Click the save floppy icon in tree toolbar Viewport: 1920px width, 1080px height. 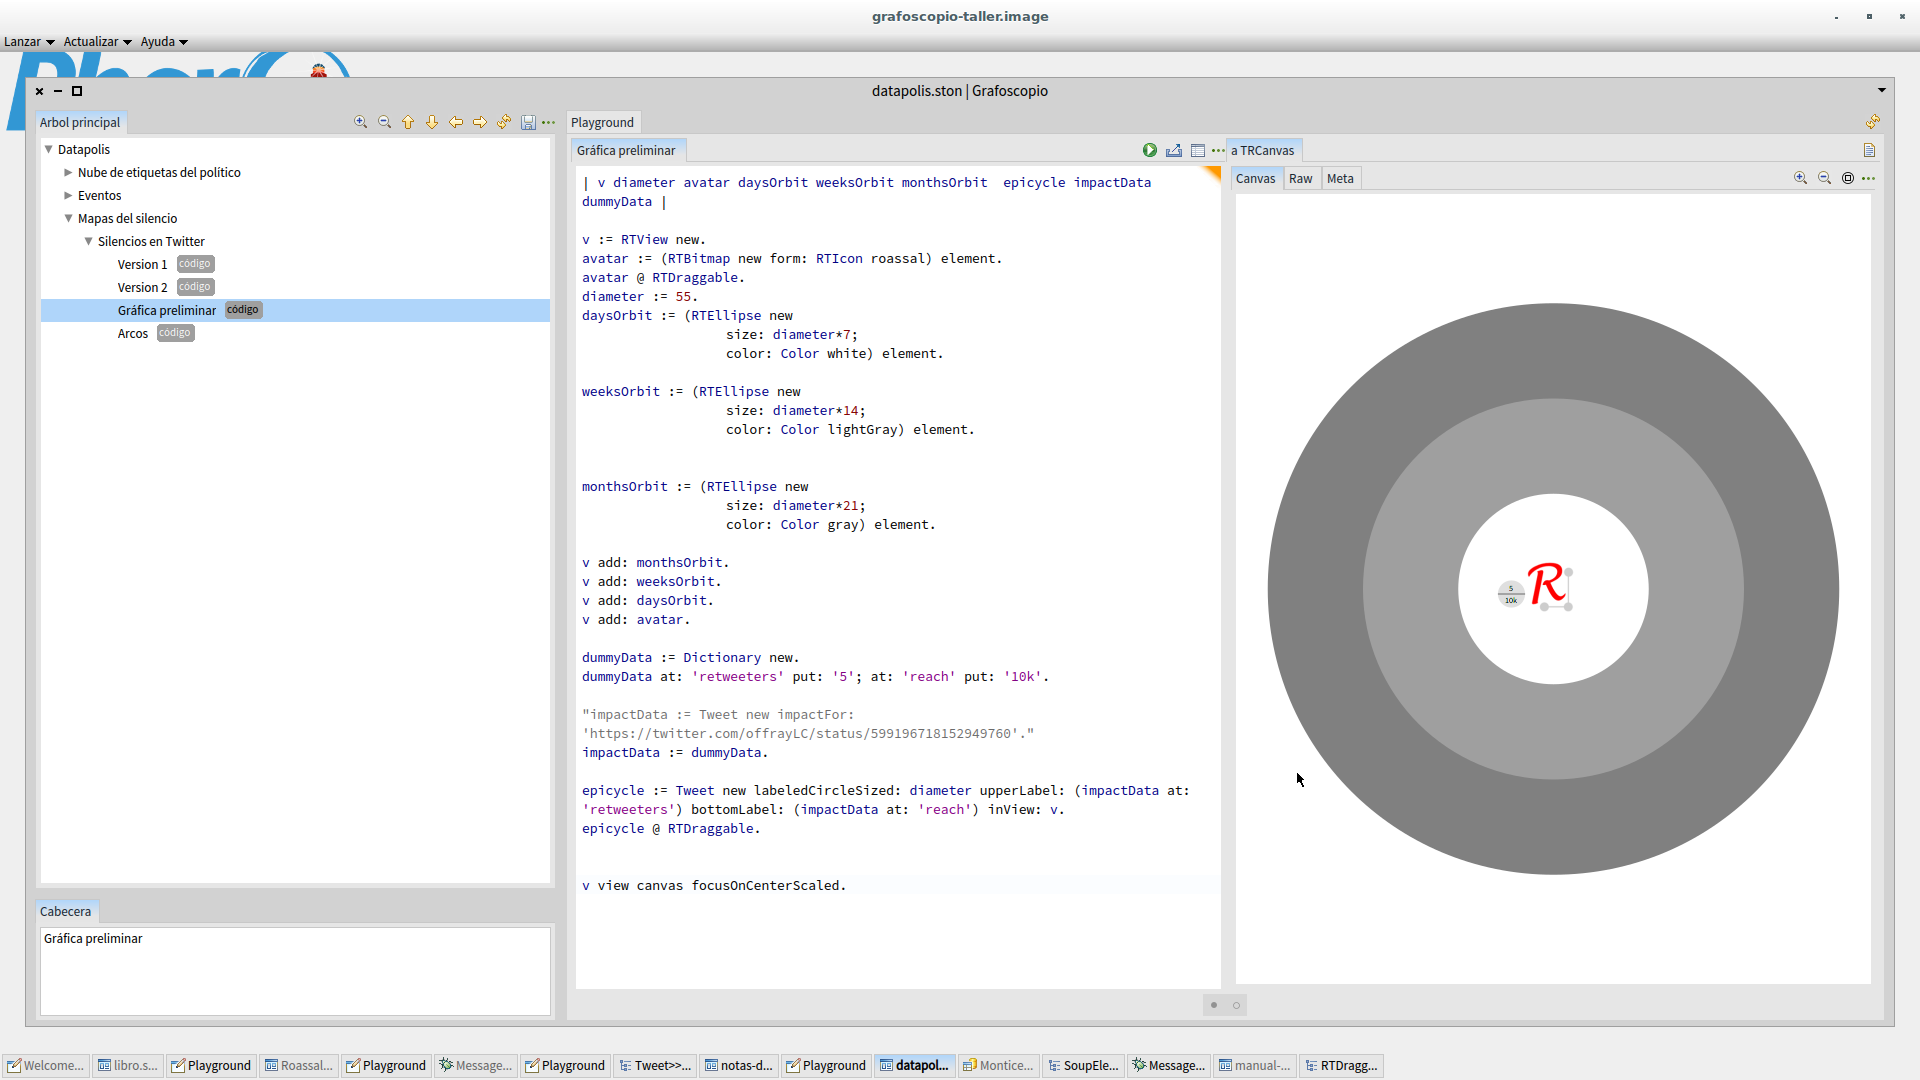[x=528, y=122]
